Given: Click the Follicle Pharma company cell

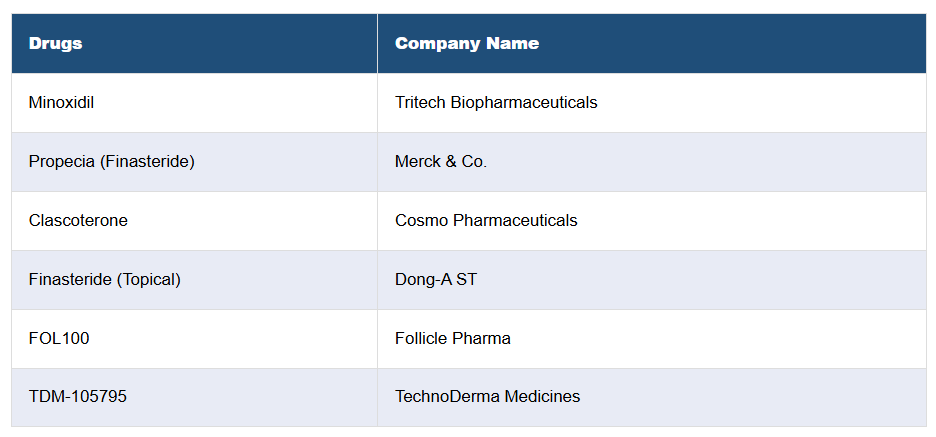Looking at the screenshot, I should tap(453, 338).
